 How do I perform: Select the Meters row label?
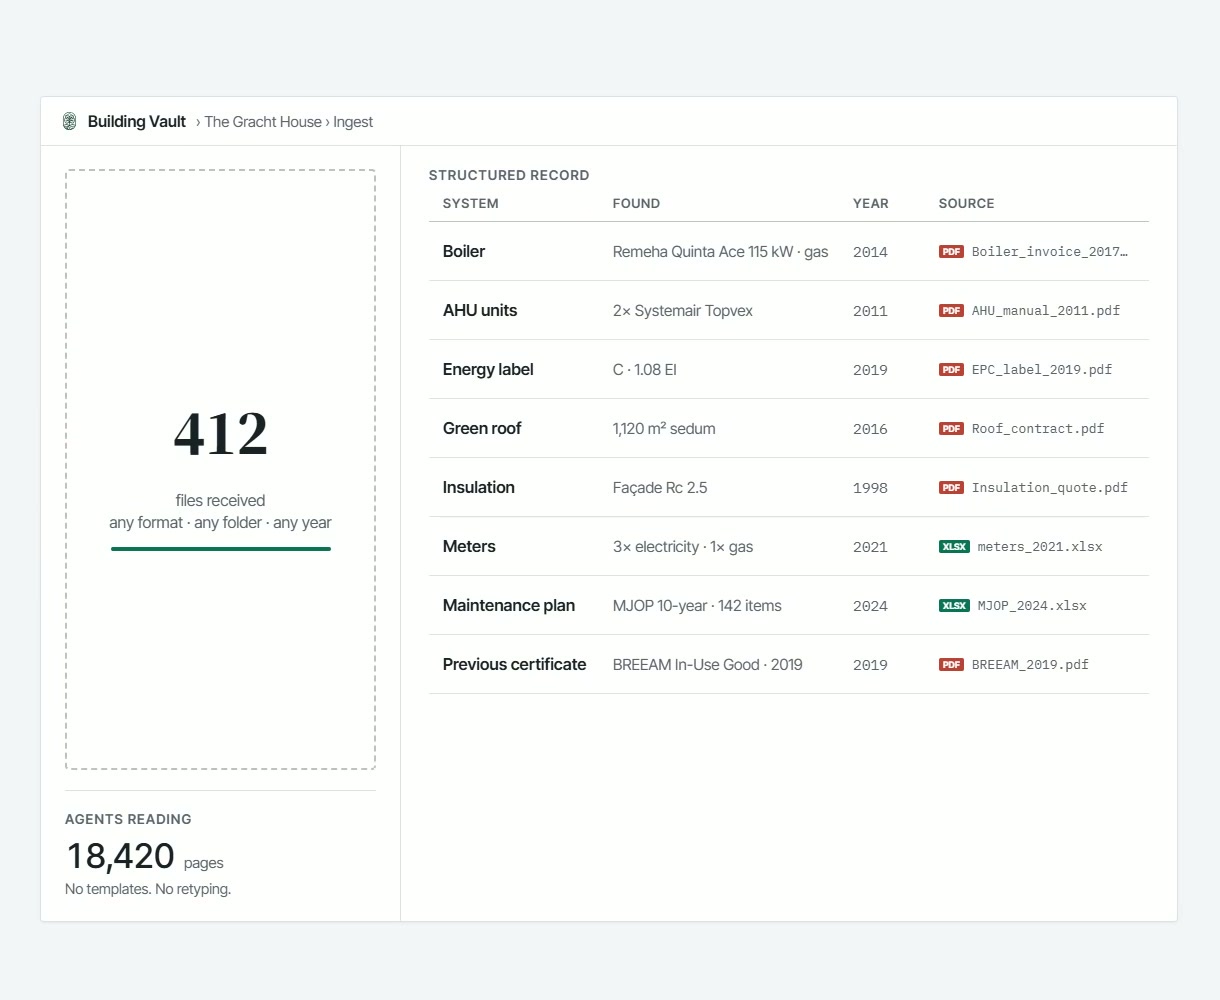pyautogui.click(x=469, y=547)
